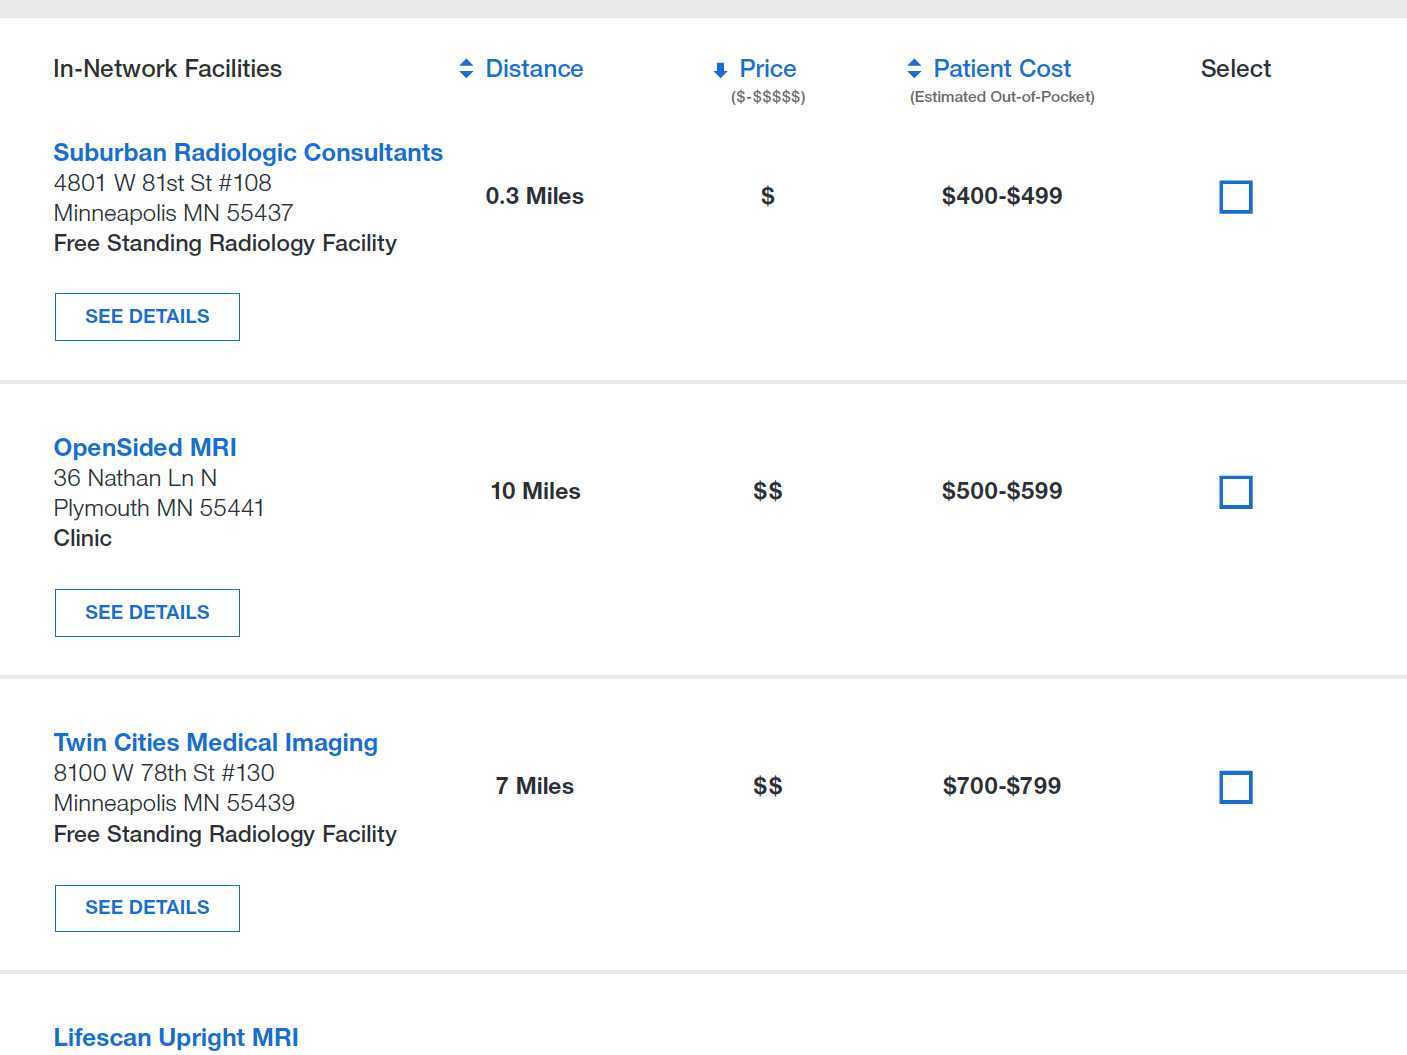1407x1055 pixels.
Task: Click the single $ price for Suburban Radiologic
Action: [x=768, y=196]
